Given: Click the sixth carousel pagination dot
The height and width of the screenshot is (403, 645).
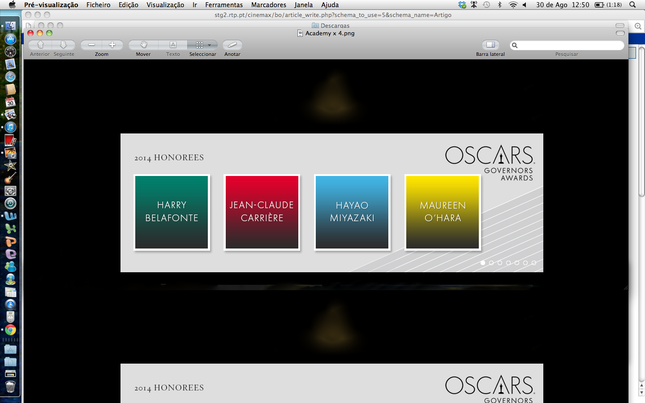Looking at the screenshot, I should (525, 262).
